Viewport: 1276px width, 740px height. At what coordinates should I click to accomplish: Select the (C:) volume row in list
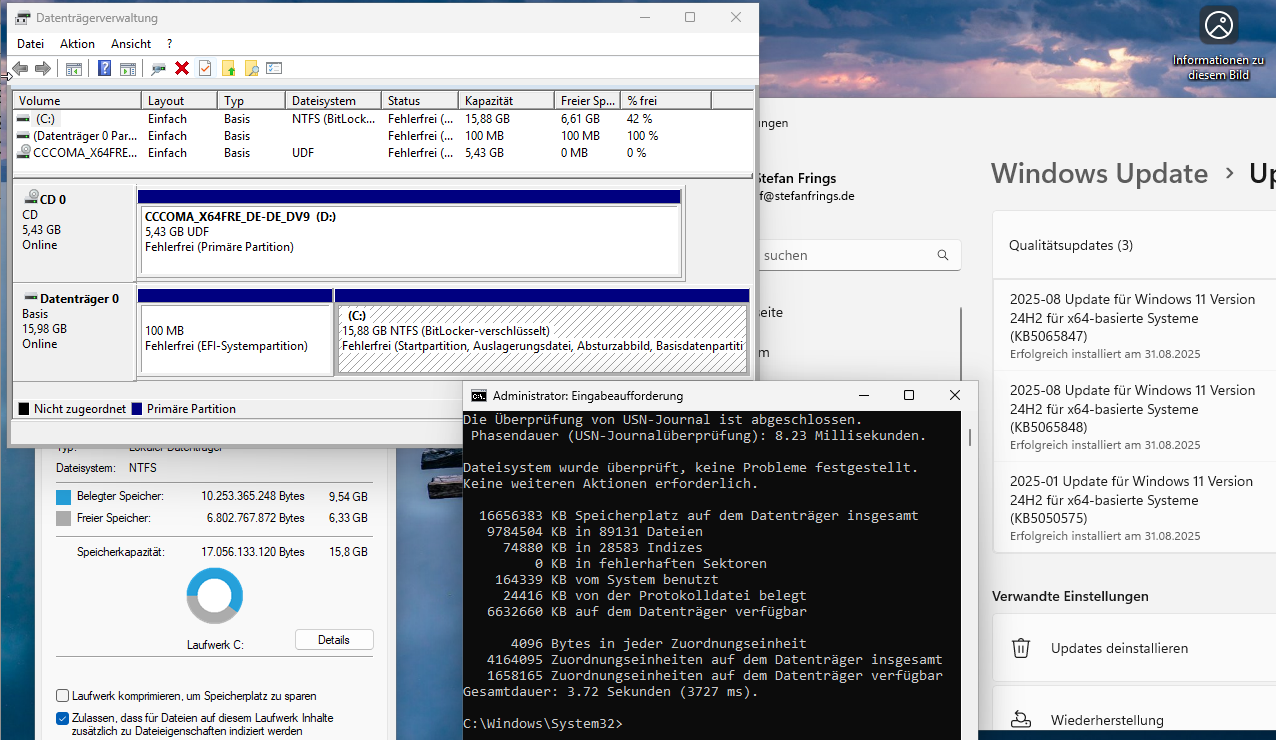click(x=382, y=118)
